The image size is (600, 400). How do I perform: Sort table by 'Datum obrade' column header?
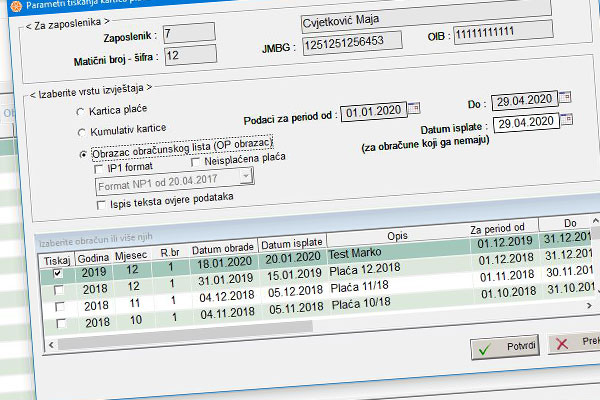(223, 248)
